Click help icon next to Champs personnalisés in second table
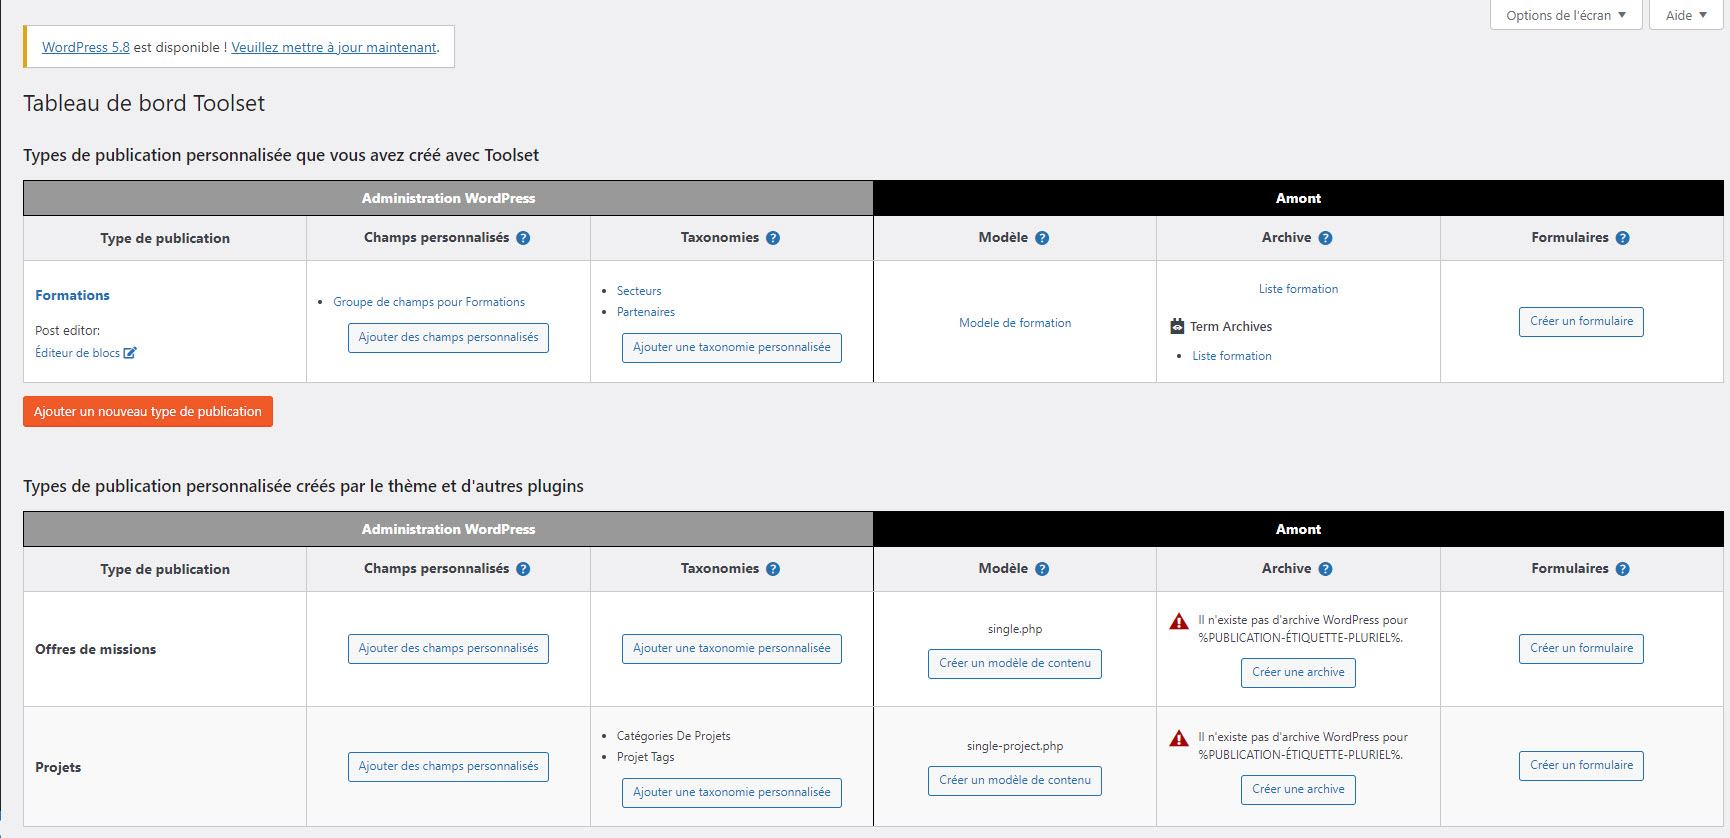 click(523, 569)
